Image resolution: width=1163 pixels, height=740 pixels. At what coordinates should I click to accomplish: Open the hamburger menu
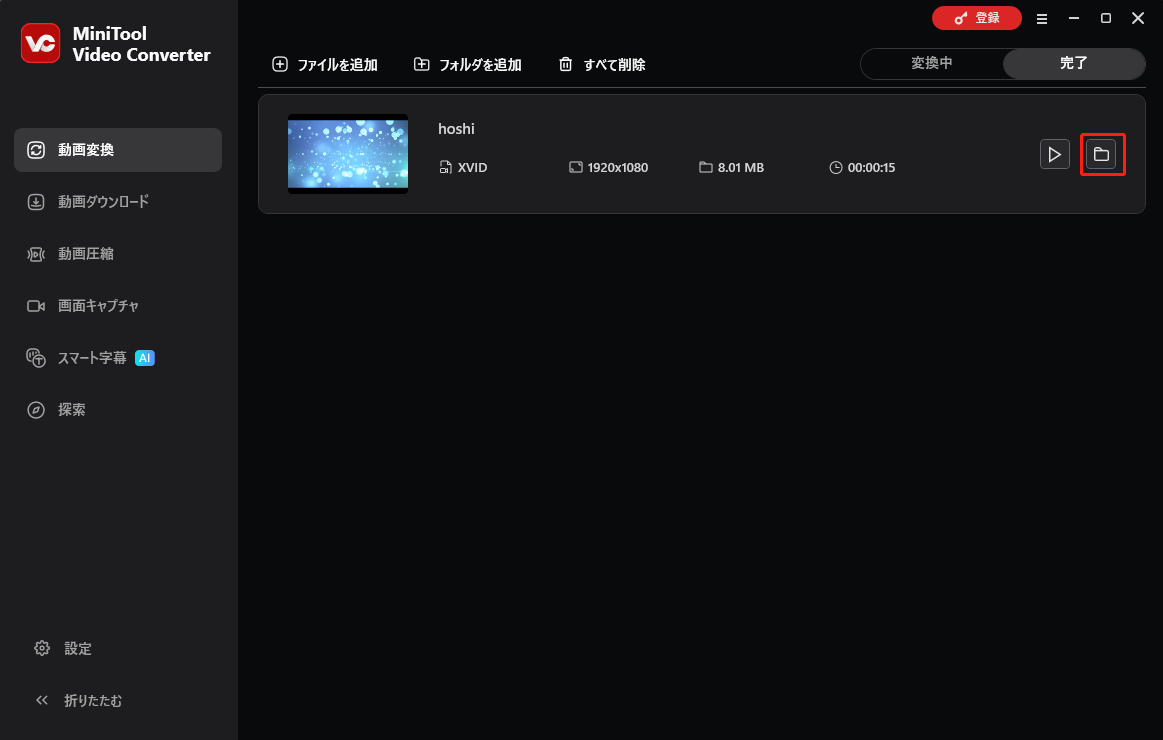1041,18
